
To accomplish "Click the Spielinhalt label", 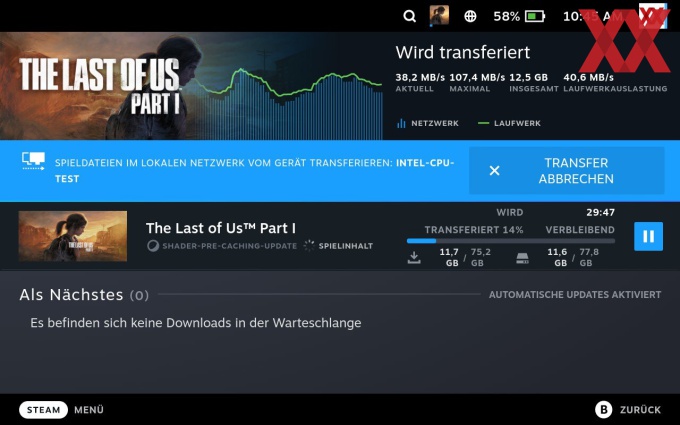I will tap(346, 246).
